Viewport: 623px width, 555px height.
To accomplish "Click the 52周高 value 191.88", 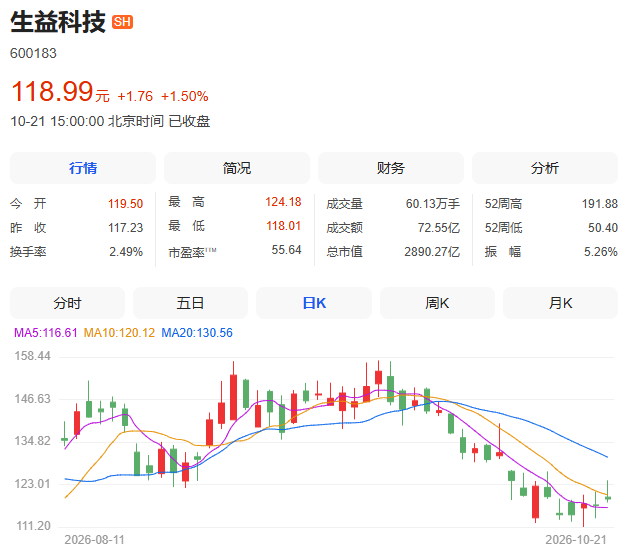I will [600, 204].
